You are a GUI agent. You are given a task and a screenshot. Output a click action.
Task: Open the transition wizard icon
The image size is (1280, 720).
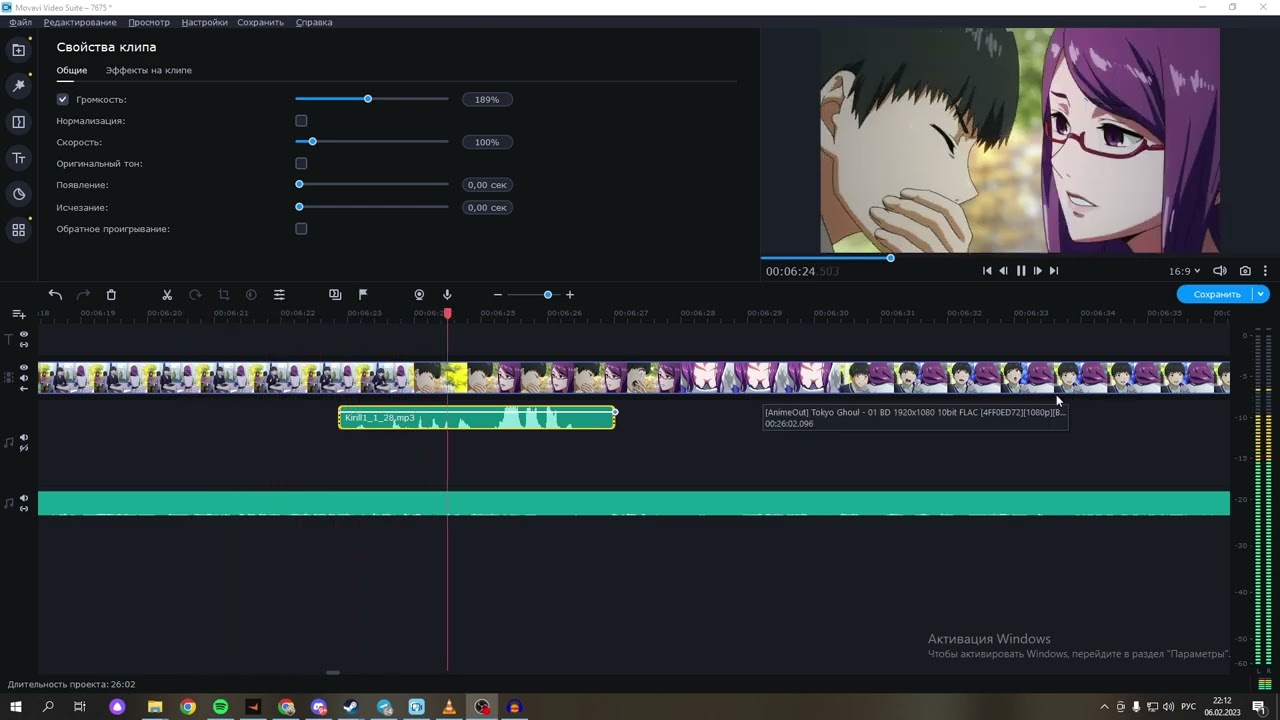(335, 295)
